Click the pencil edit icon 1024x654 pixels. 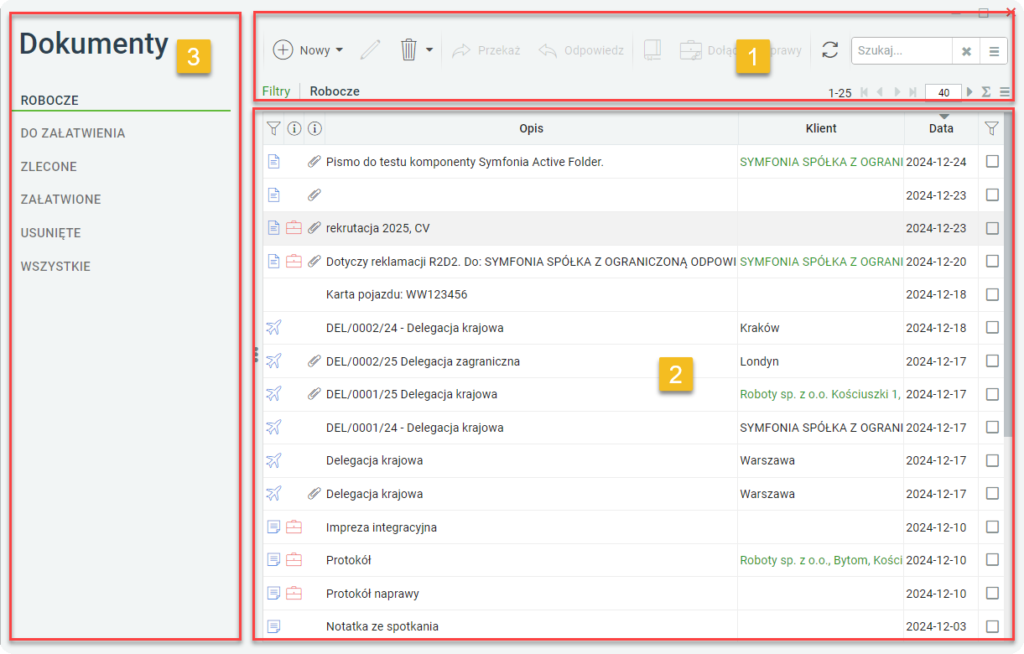[370, 50]
